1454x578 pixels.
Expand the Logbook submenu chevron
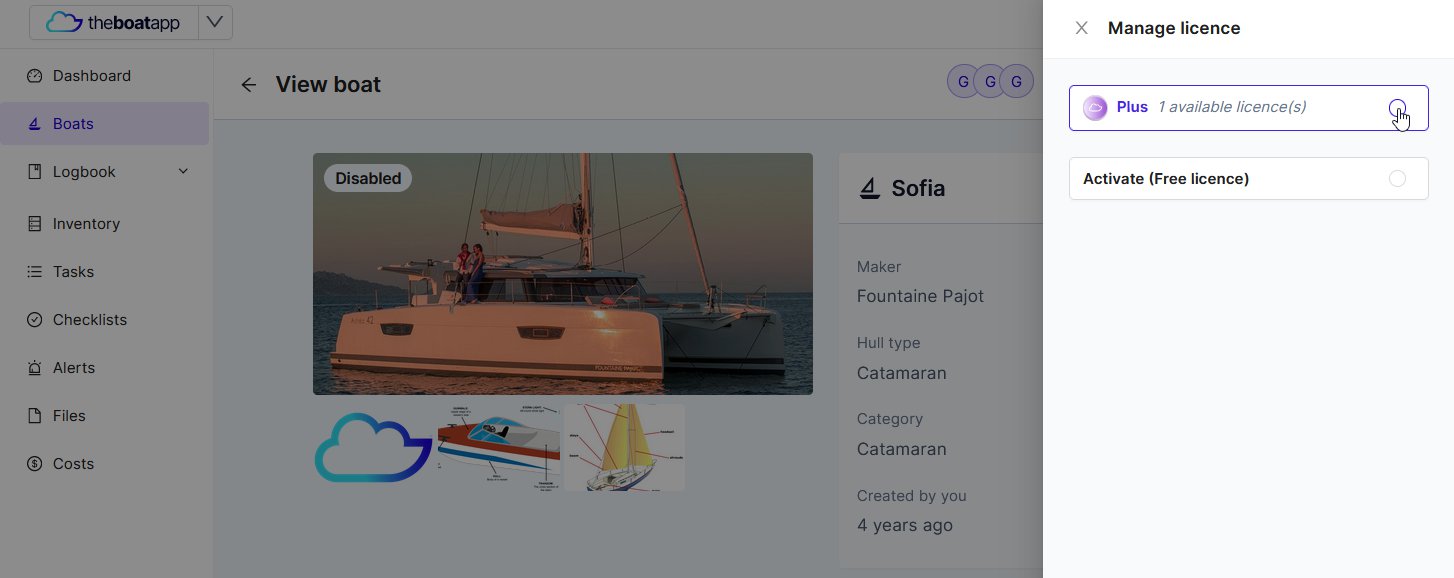click(183, 172)
